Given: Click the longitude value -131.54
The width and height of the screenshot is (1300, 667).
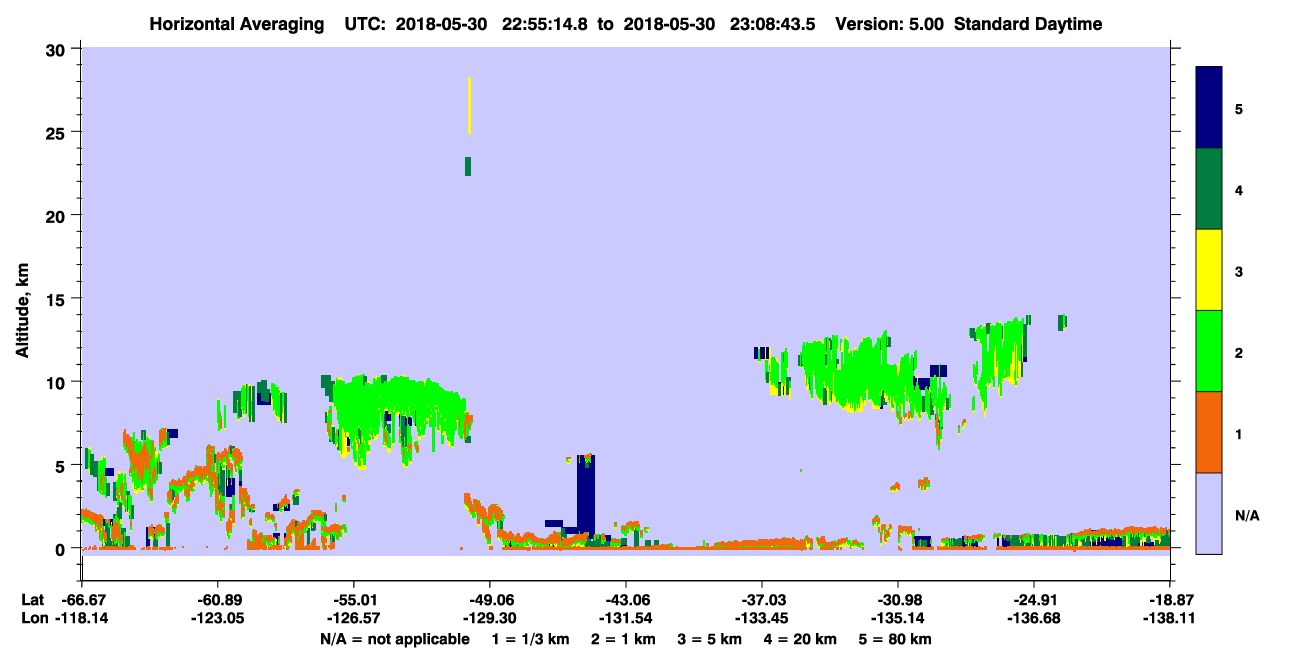Looking at the screenshot, I should click(625, 618).
